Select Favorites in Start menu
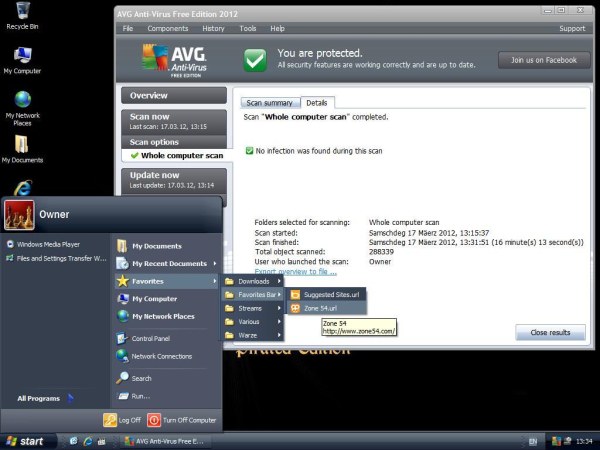Viewport: 600px width, 450px height. [x=167, y=281]
